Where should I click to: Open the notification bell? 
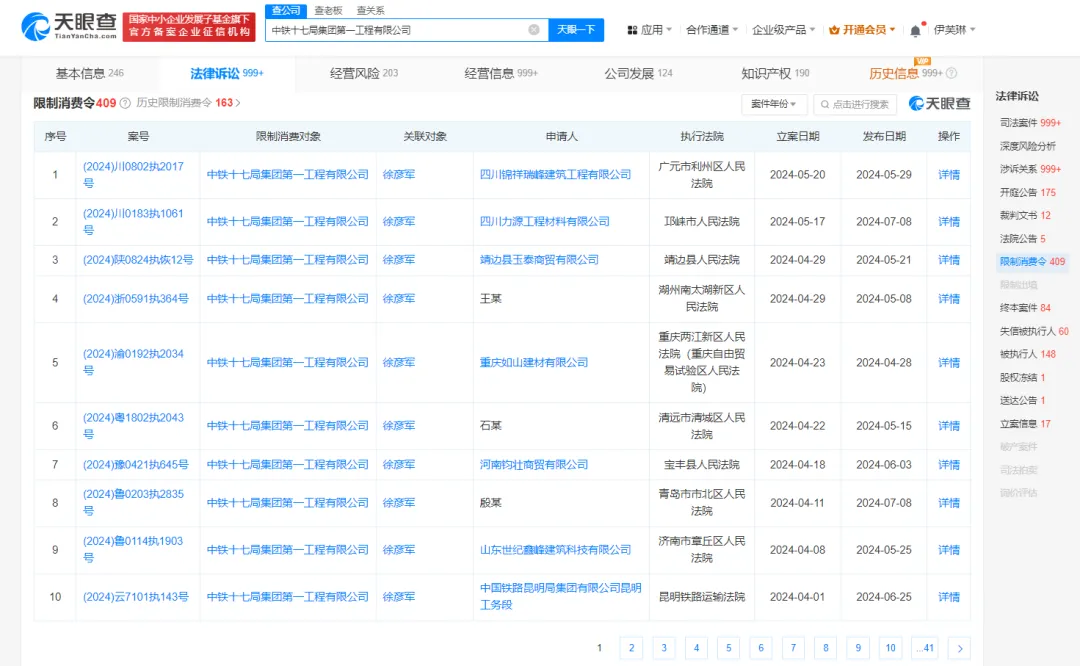(915, 31)
